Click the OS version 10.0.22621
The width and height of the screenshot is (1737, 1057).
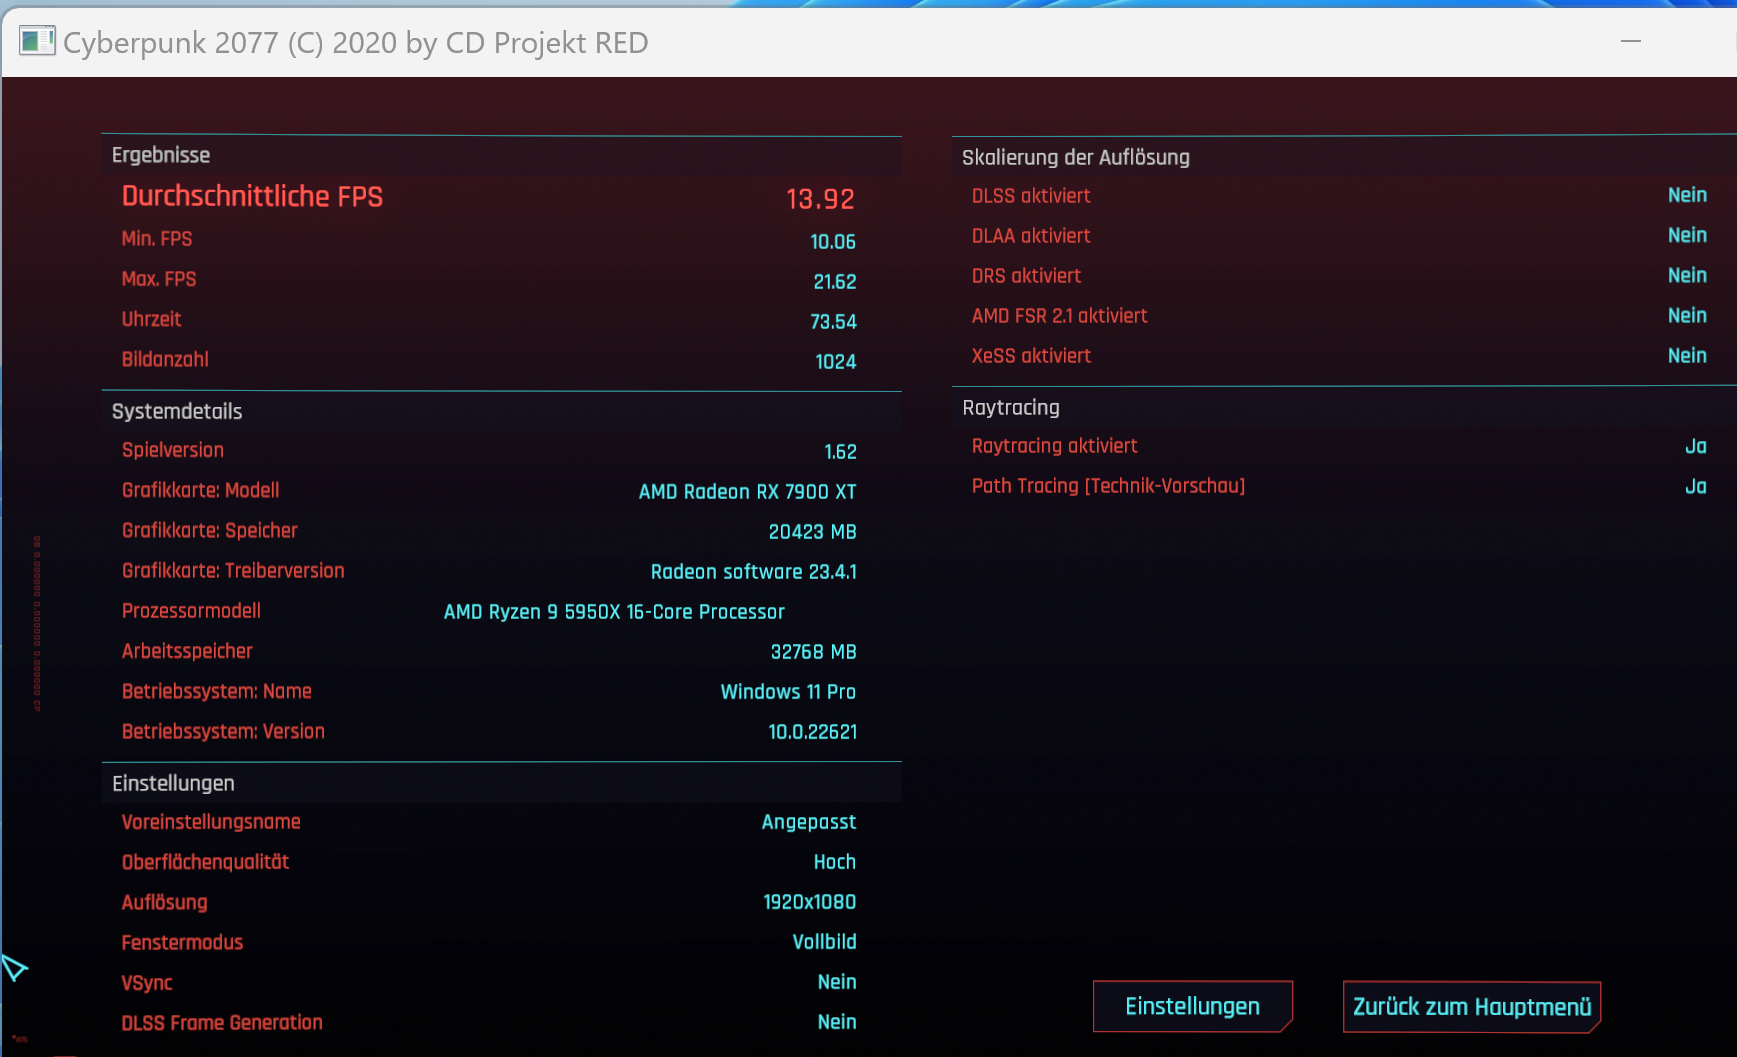click(812, 732)
